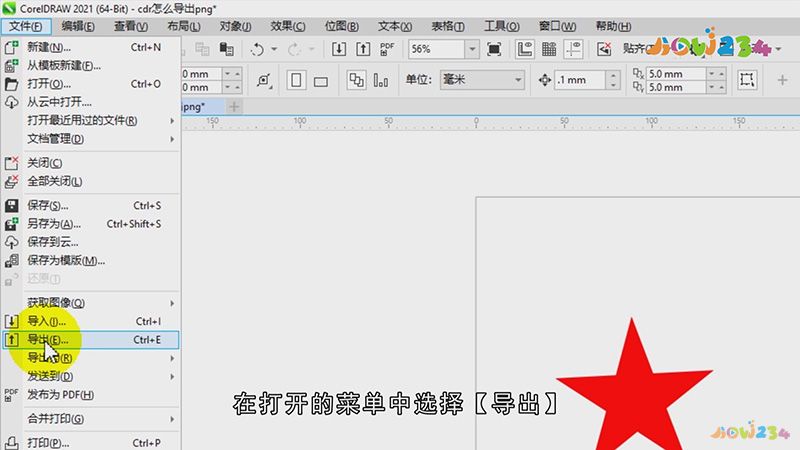Click the page height 0 mm field
This screenshot has height=450, width=800.
[202, 87]
